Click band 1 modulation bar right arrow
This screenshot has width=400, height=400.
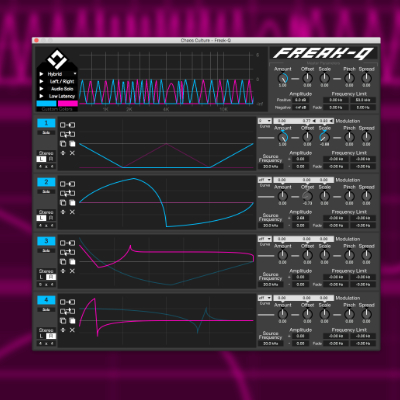click(x=331, y=121)
